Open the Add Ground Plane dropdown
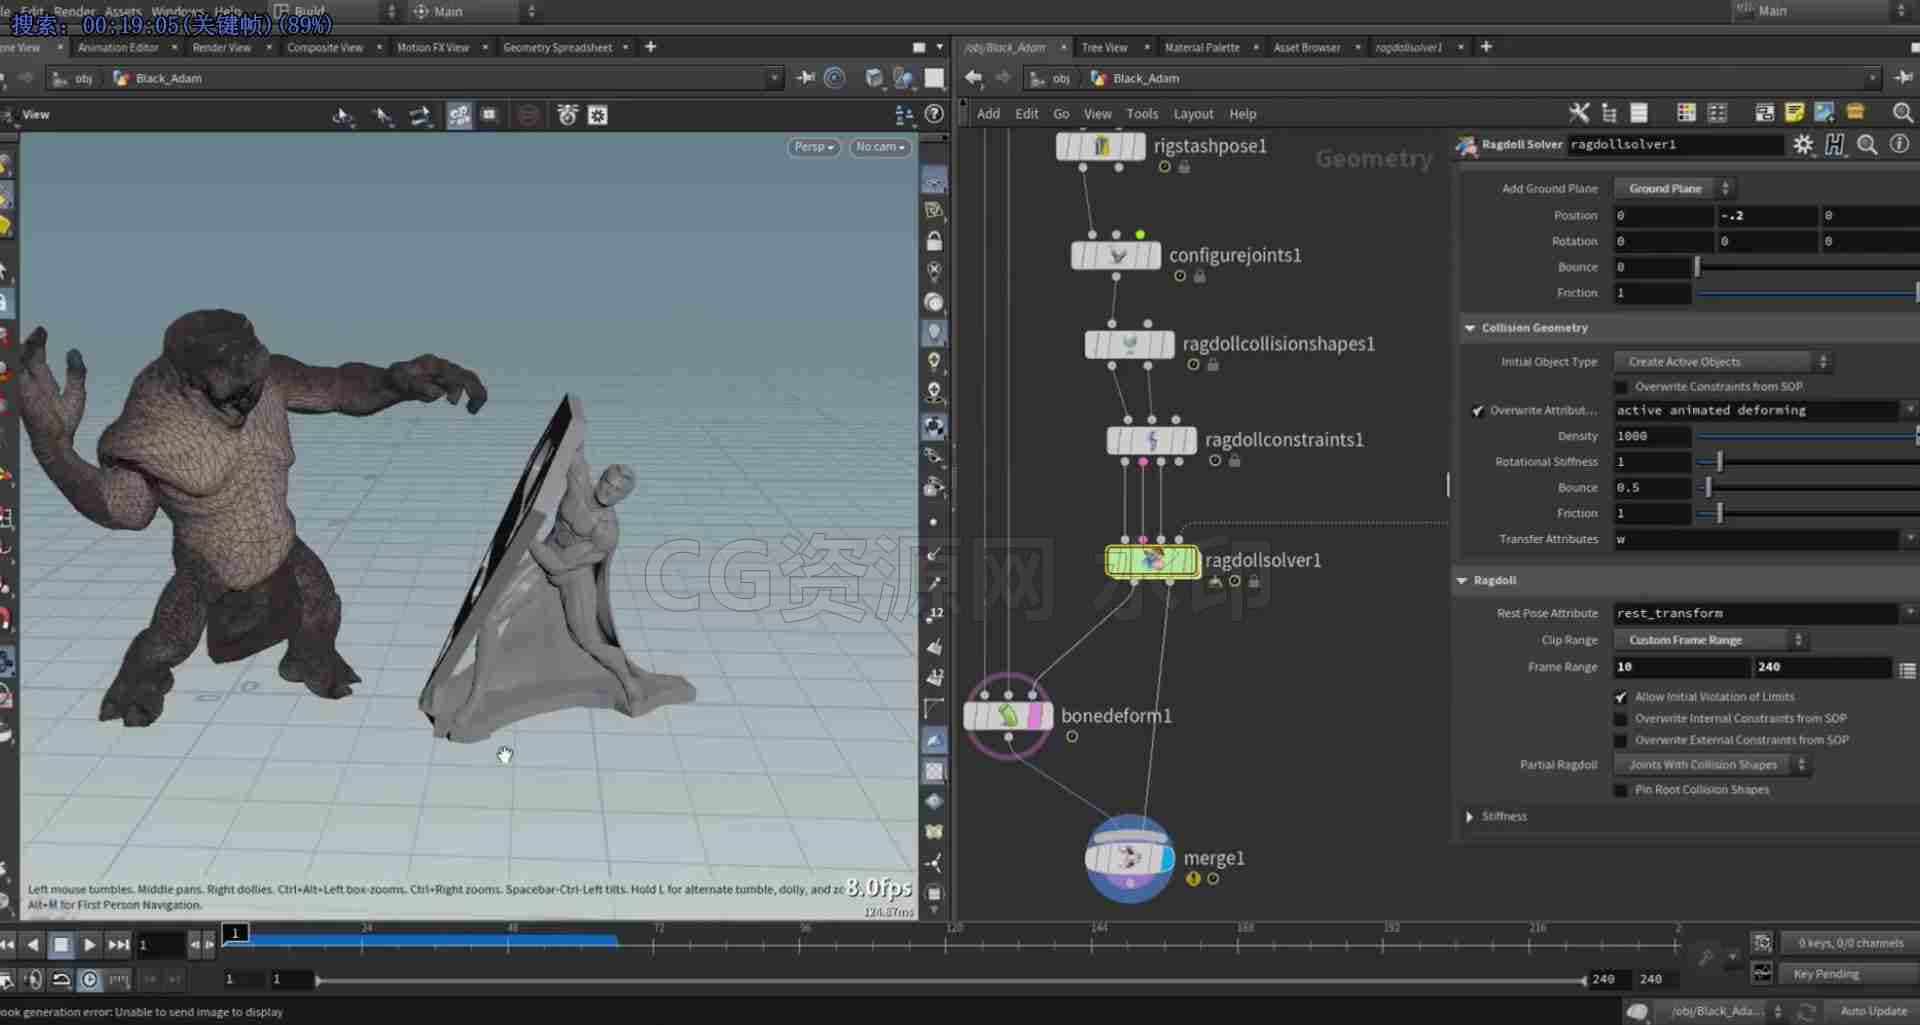Viewport: 1920px width, 1025px height. point(1674,188)
